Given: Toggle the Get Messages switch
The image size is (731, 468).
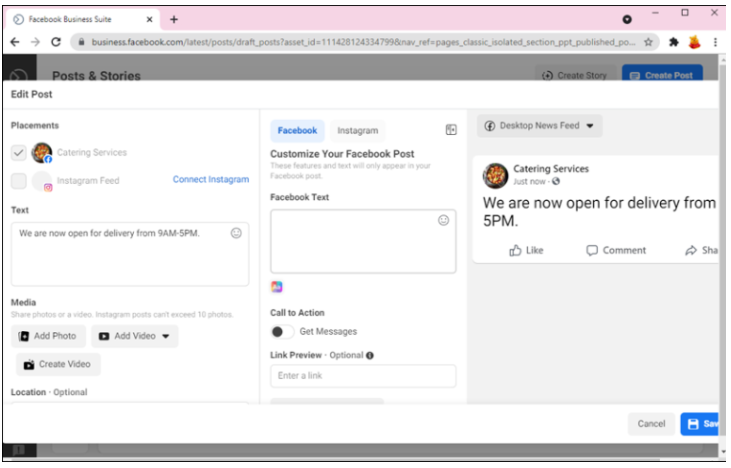Looking at the screenshot, I should (282, 331).
